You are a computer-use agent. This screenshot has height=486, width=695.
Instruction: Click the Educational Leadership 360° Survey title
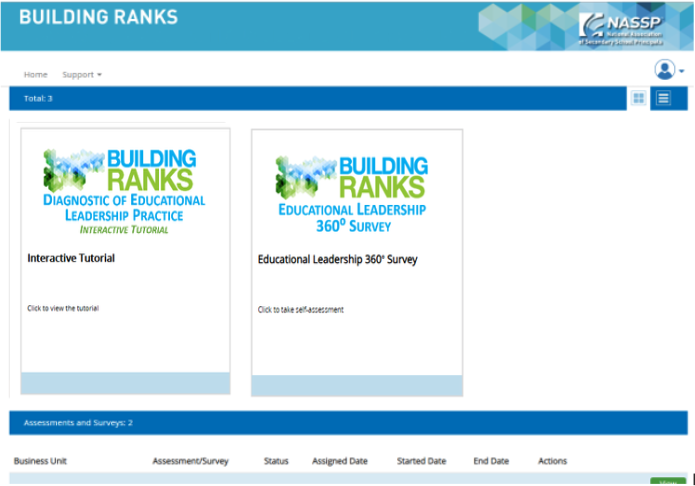point(337,259)
